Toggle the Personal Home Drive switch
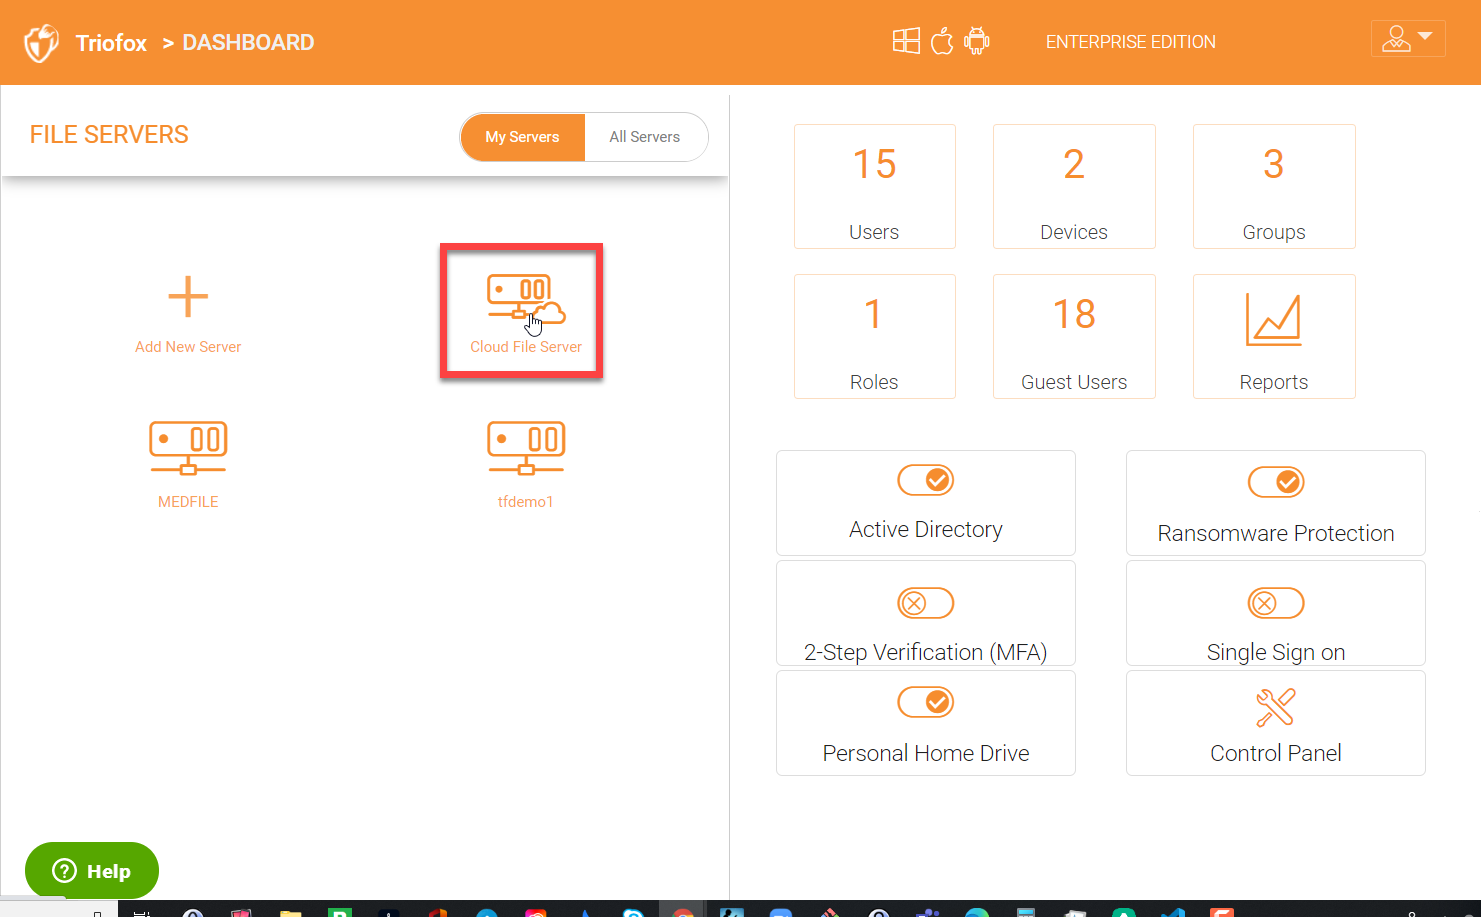Screen dimensions: 1481x917 [926, 702]
